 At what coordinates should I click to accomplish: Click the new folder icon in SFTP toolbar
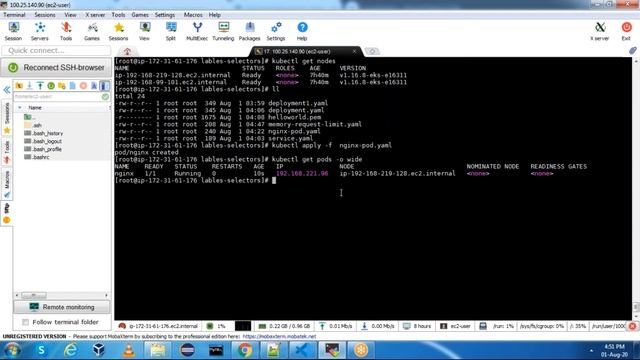click(x=62, y=86)
